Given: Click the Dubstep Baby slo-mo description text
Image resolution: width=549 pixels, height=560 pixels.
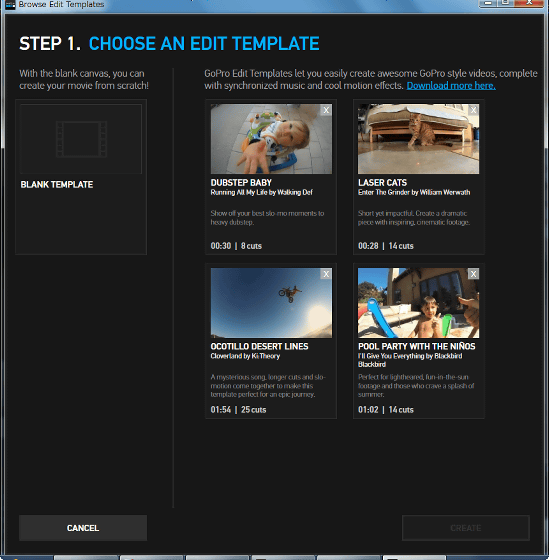Looking at the screenshot, I should point(267,218).
